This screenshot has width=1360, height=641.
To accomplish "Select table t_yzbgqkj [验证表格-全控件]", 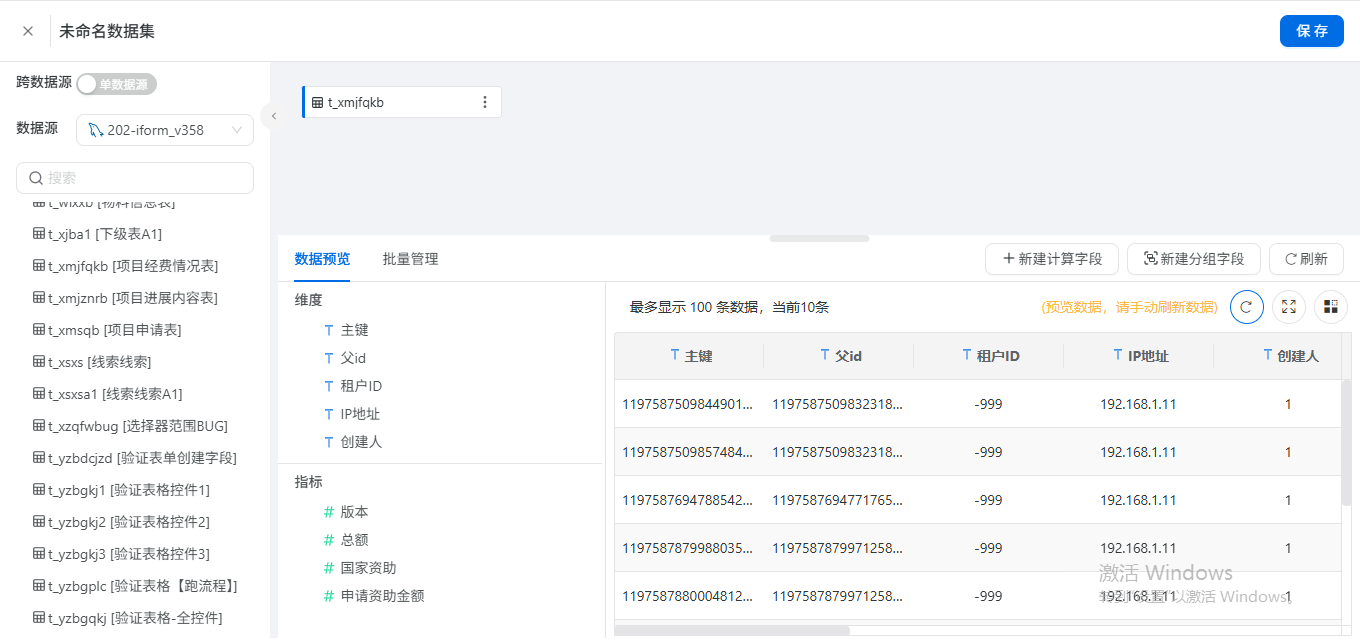I will [127, 618].
